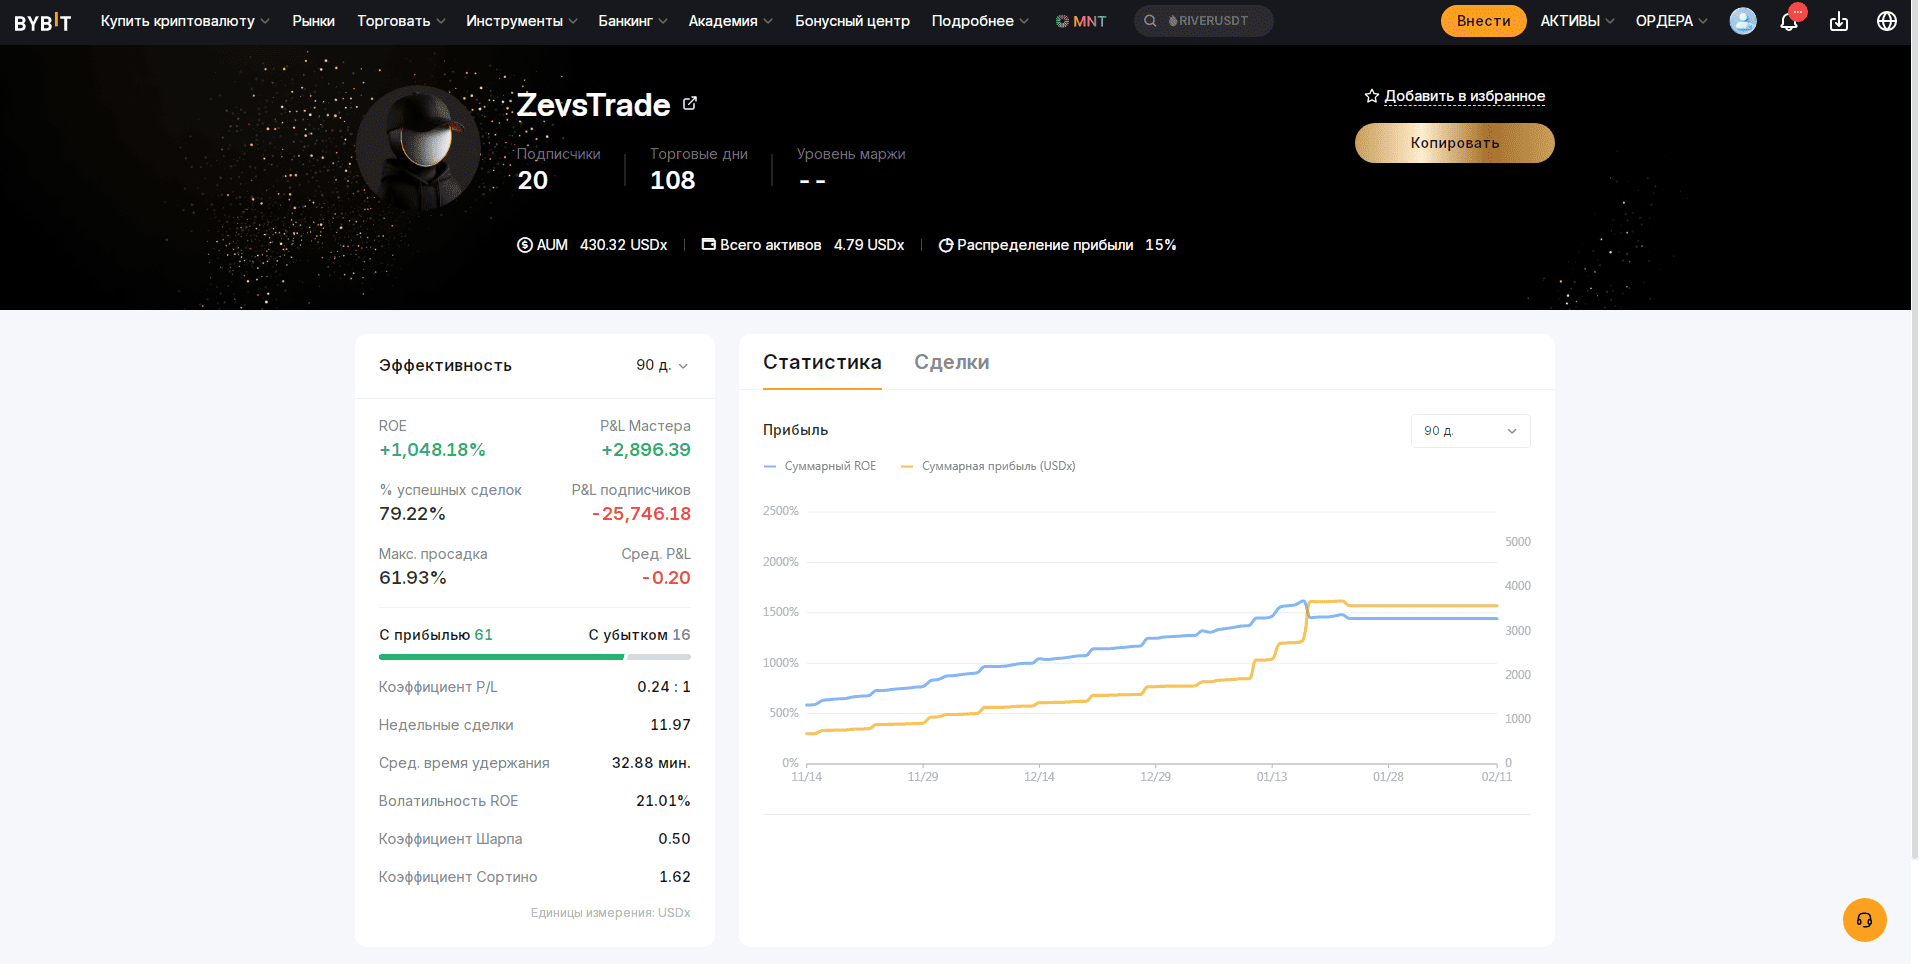Click the RIVERUSDT search field

pyautogui.click(x=1203, y=21)
